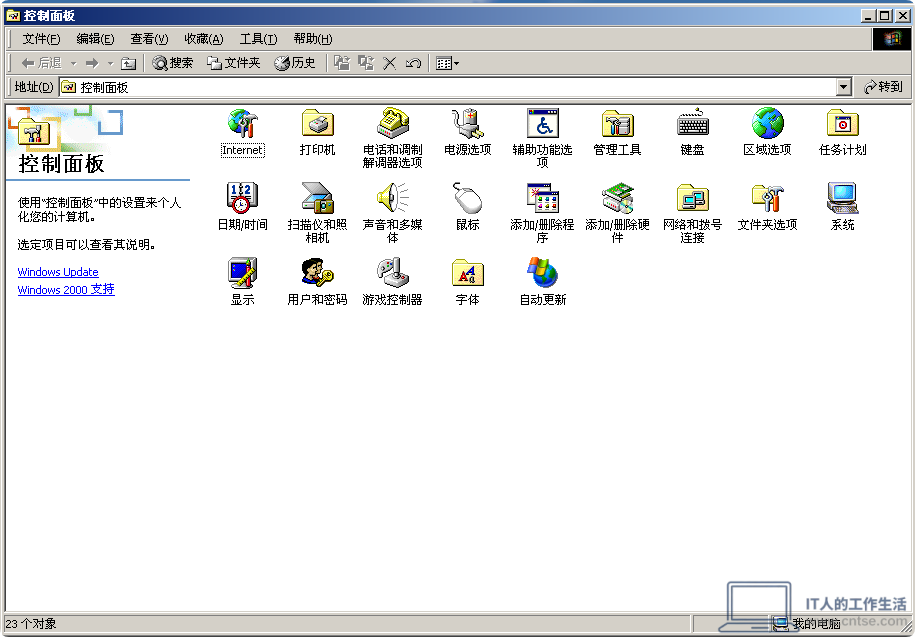Go up one folder level
This screenshot has height=637, width=915.
click(128, 63)
